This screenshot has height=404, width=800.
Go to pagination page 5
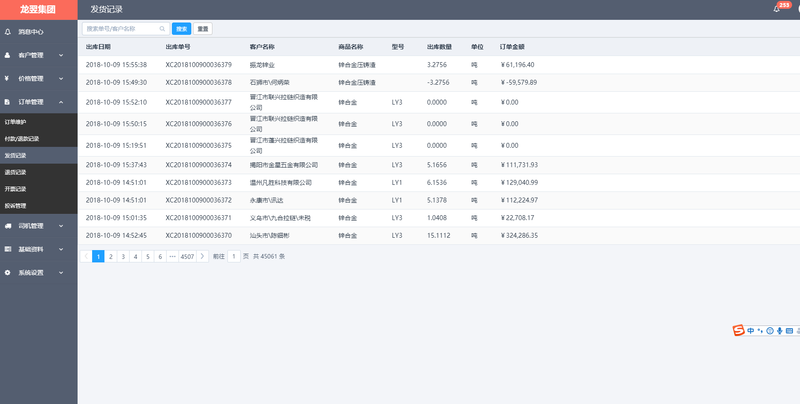click(147, 257)
